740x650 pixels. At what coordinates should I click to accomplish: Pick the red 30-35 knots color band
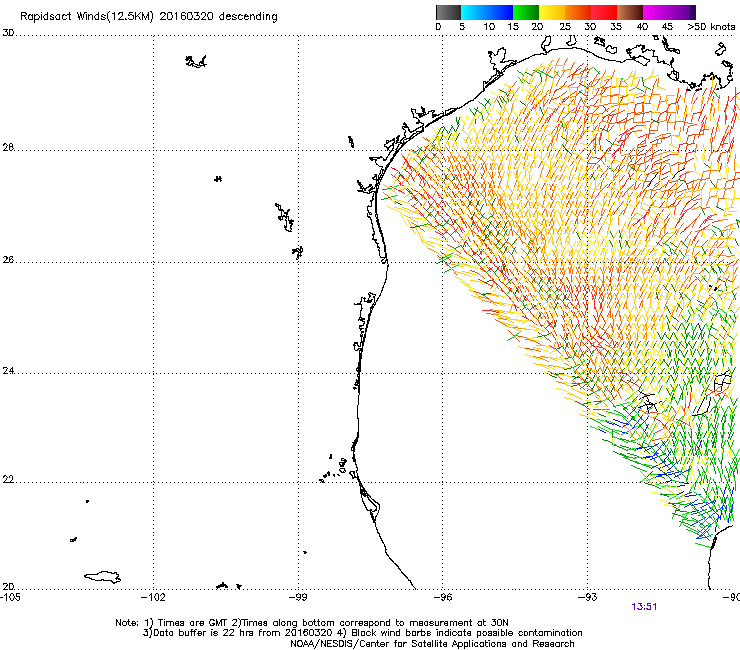click(x=604, y=12)
